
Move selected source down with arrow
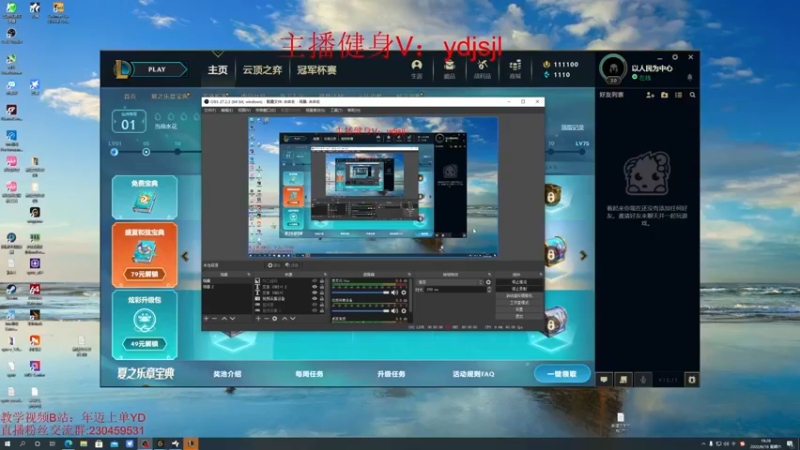[293, 318]
